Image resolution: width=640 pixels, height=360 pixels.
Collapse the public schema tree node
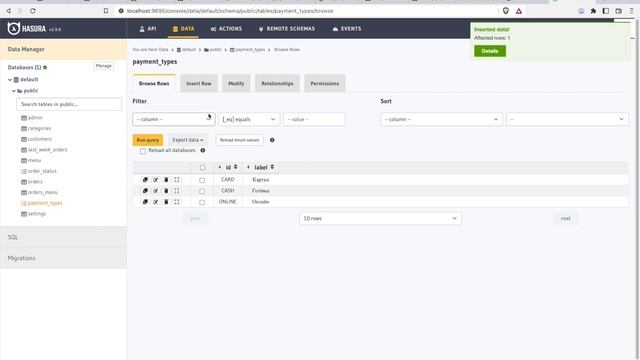13,91
